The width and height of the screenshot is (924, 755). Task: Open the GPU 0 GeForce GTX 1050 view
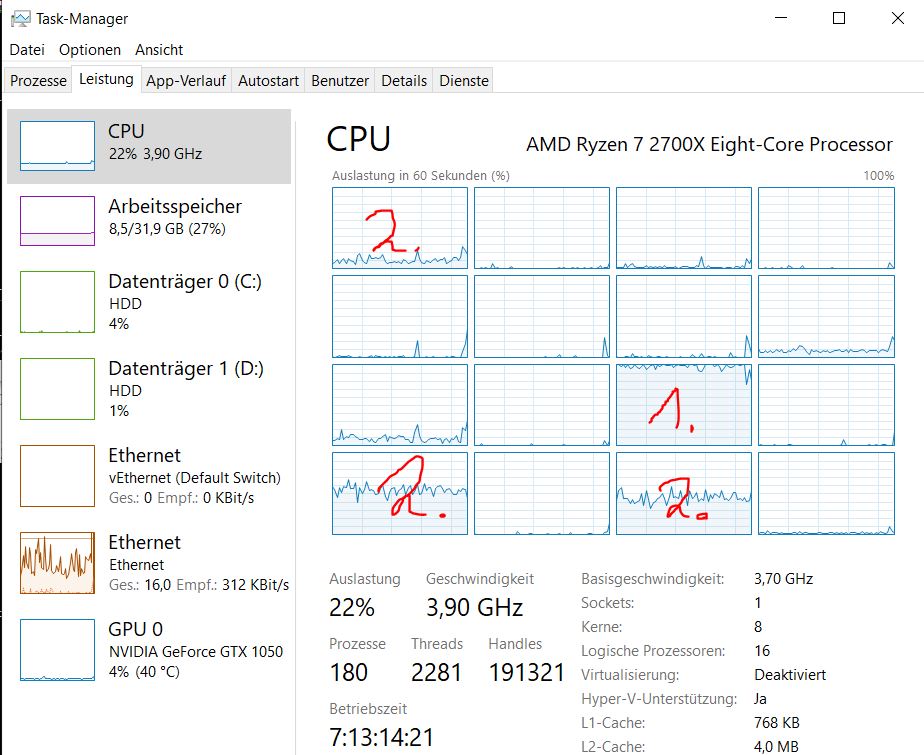point(56,650)
